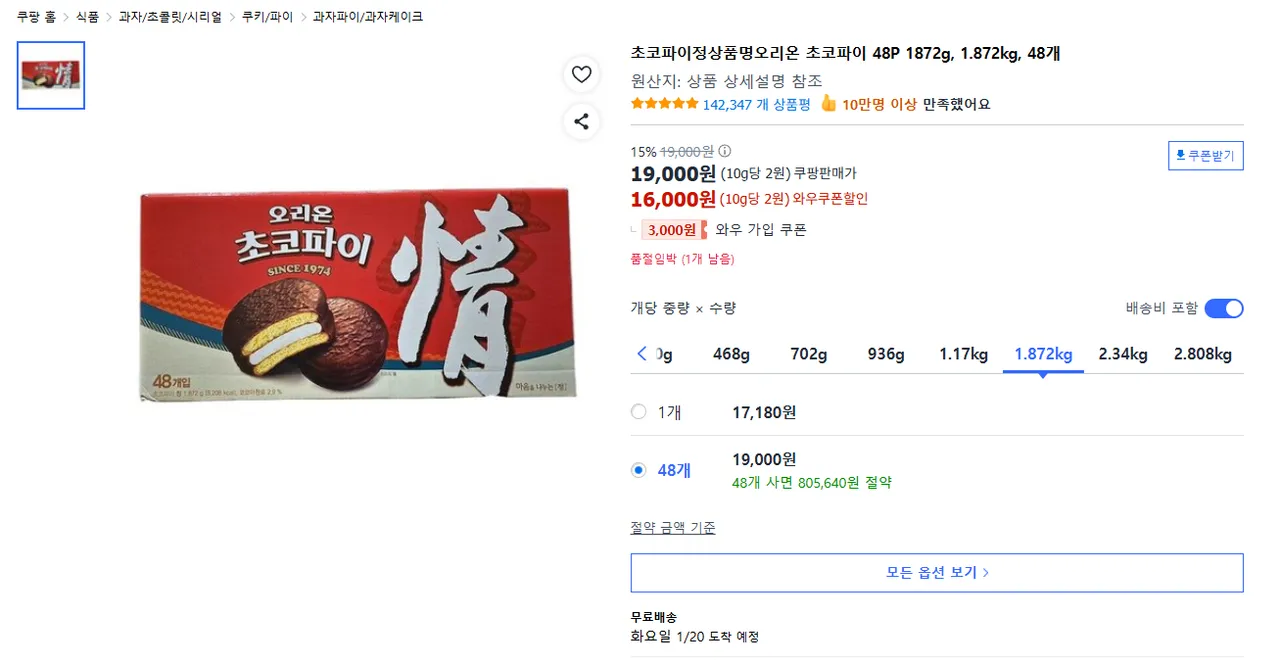Choose the 936g weight tab
This screenshot has width=1280, height=664.
coord(886,354)
